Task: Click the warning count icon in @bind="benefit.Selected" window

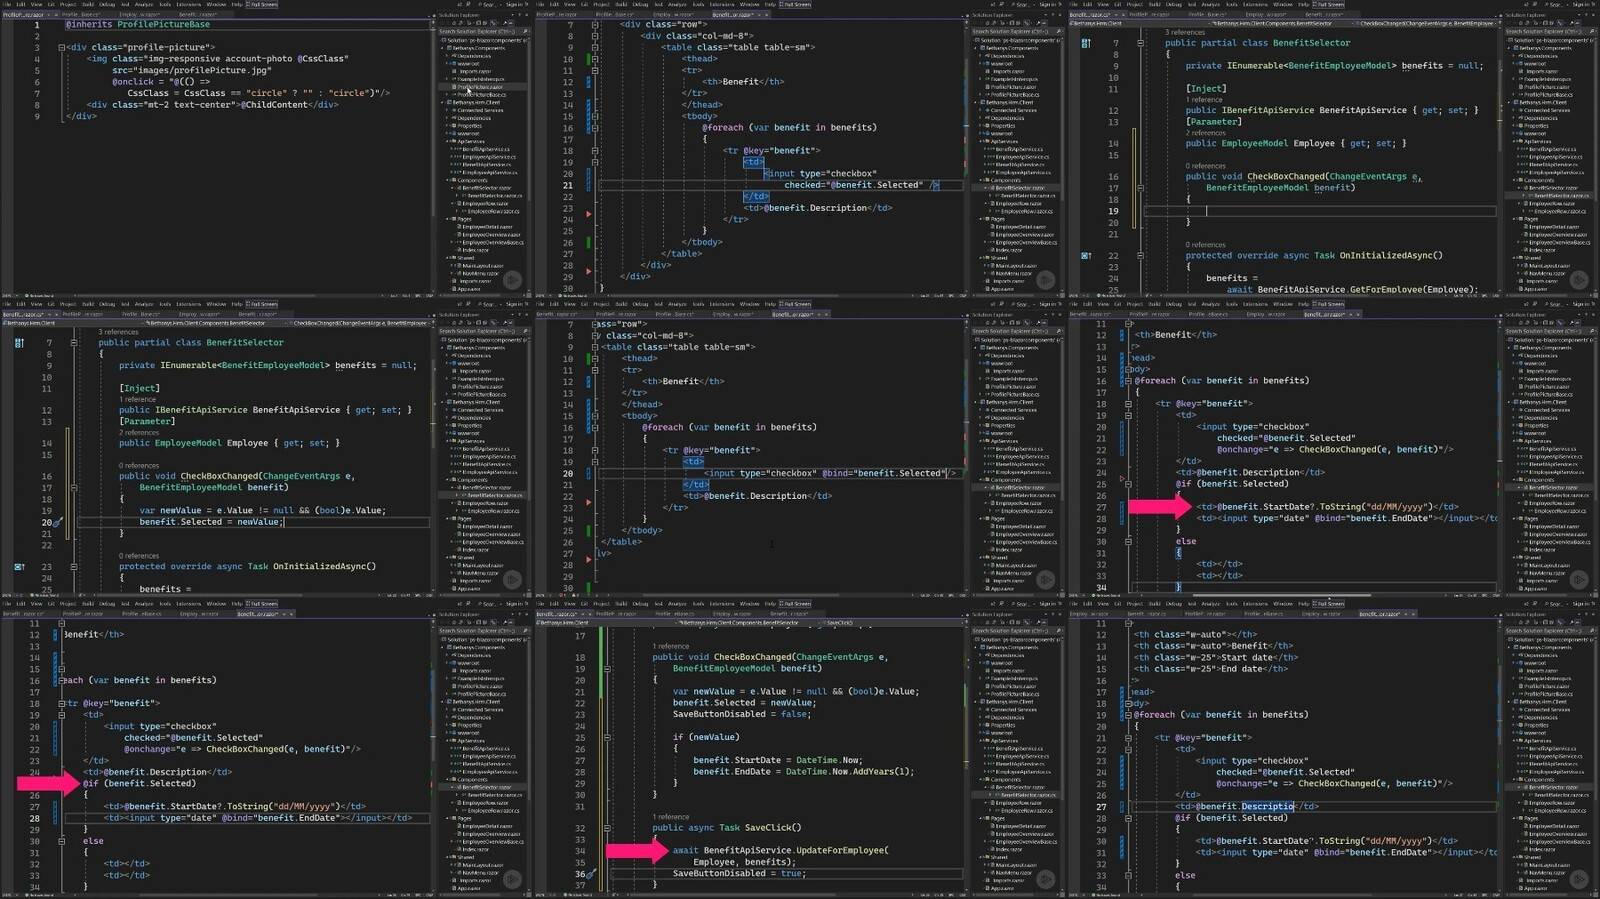Action: [574, 595]
